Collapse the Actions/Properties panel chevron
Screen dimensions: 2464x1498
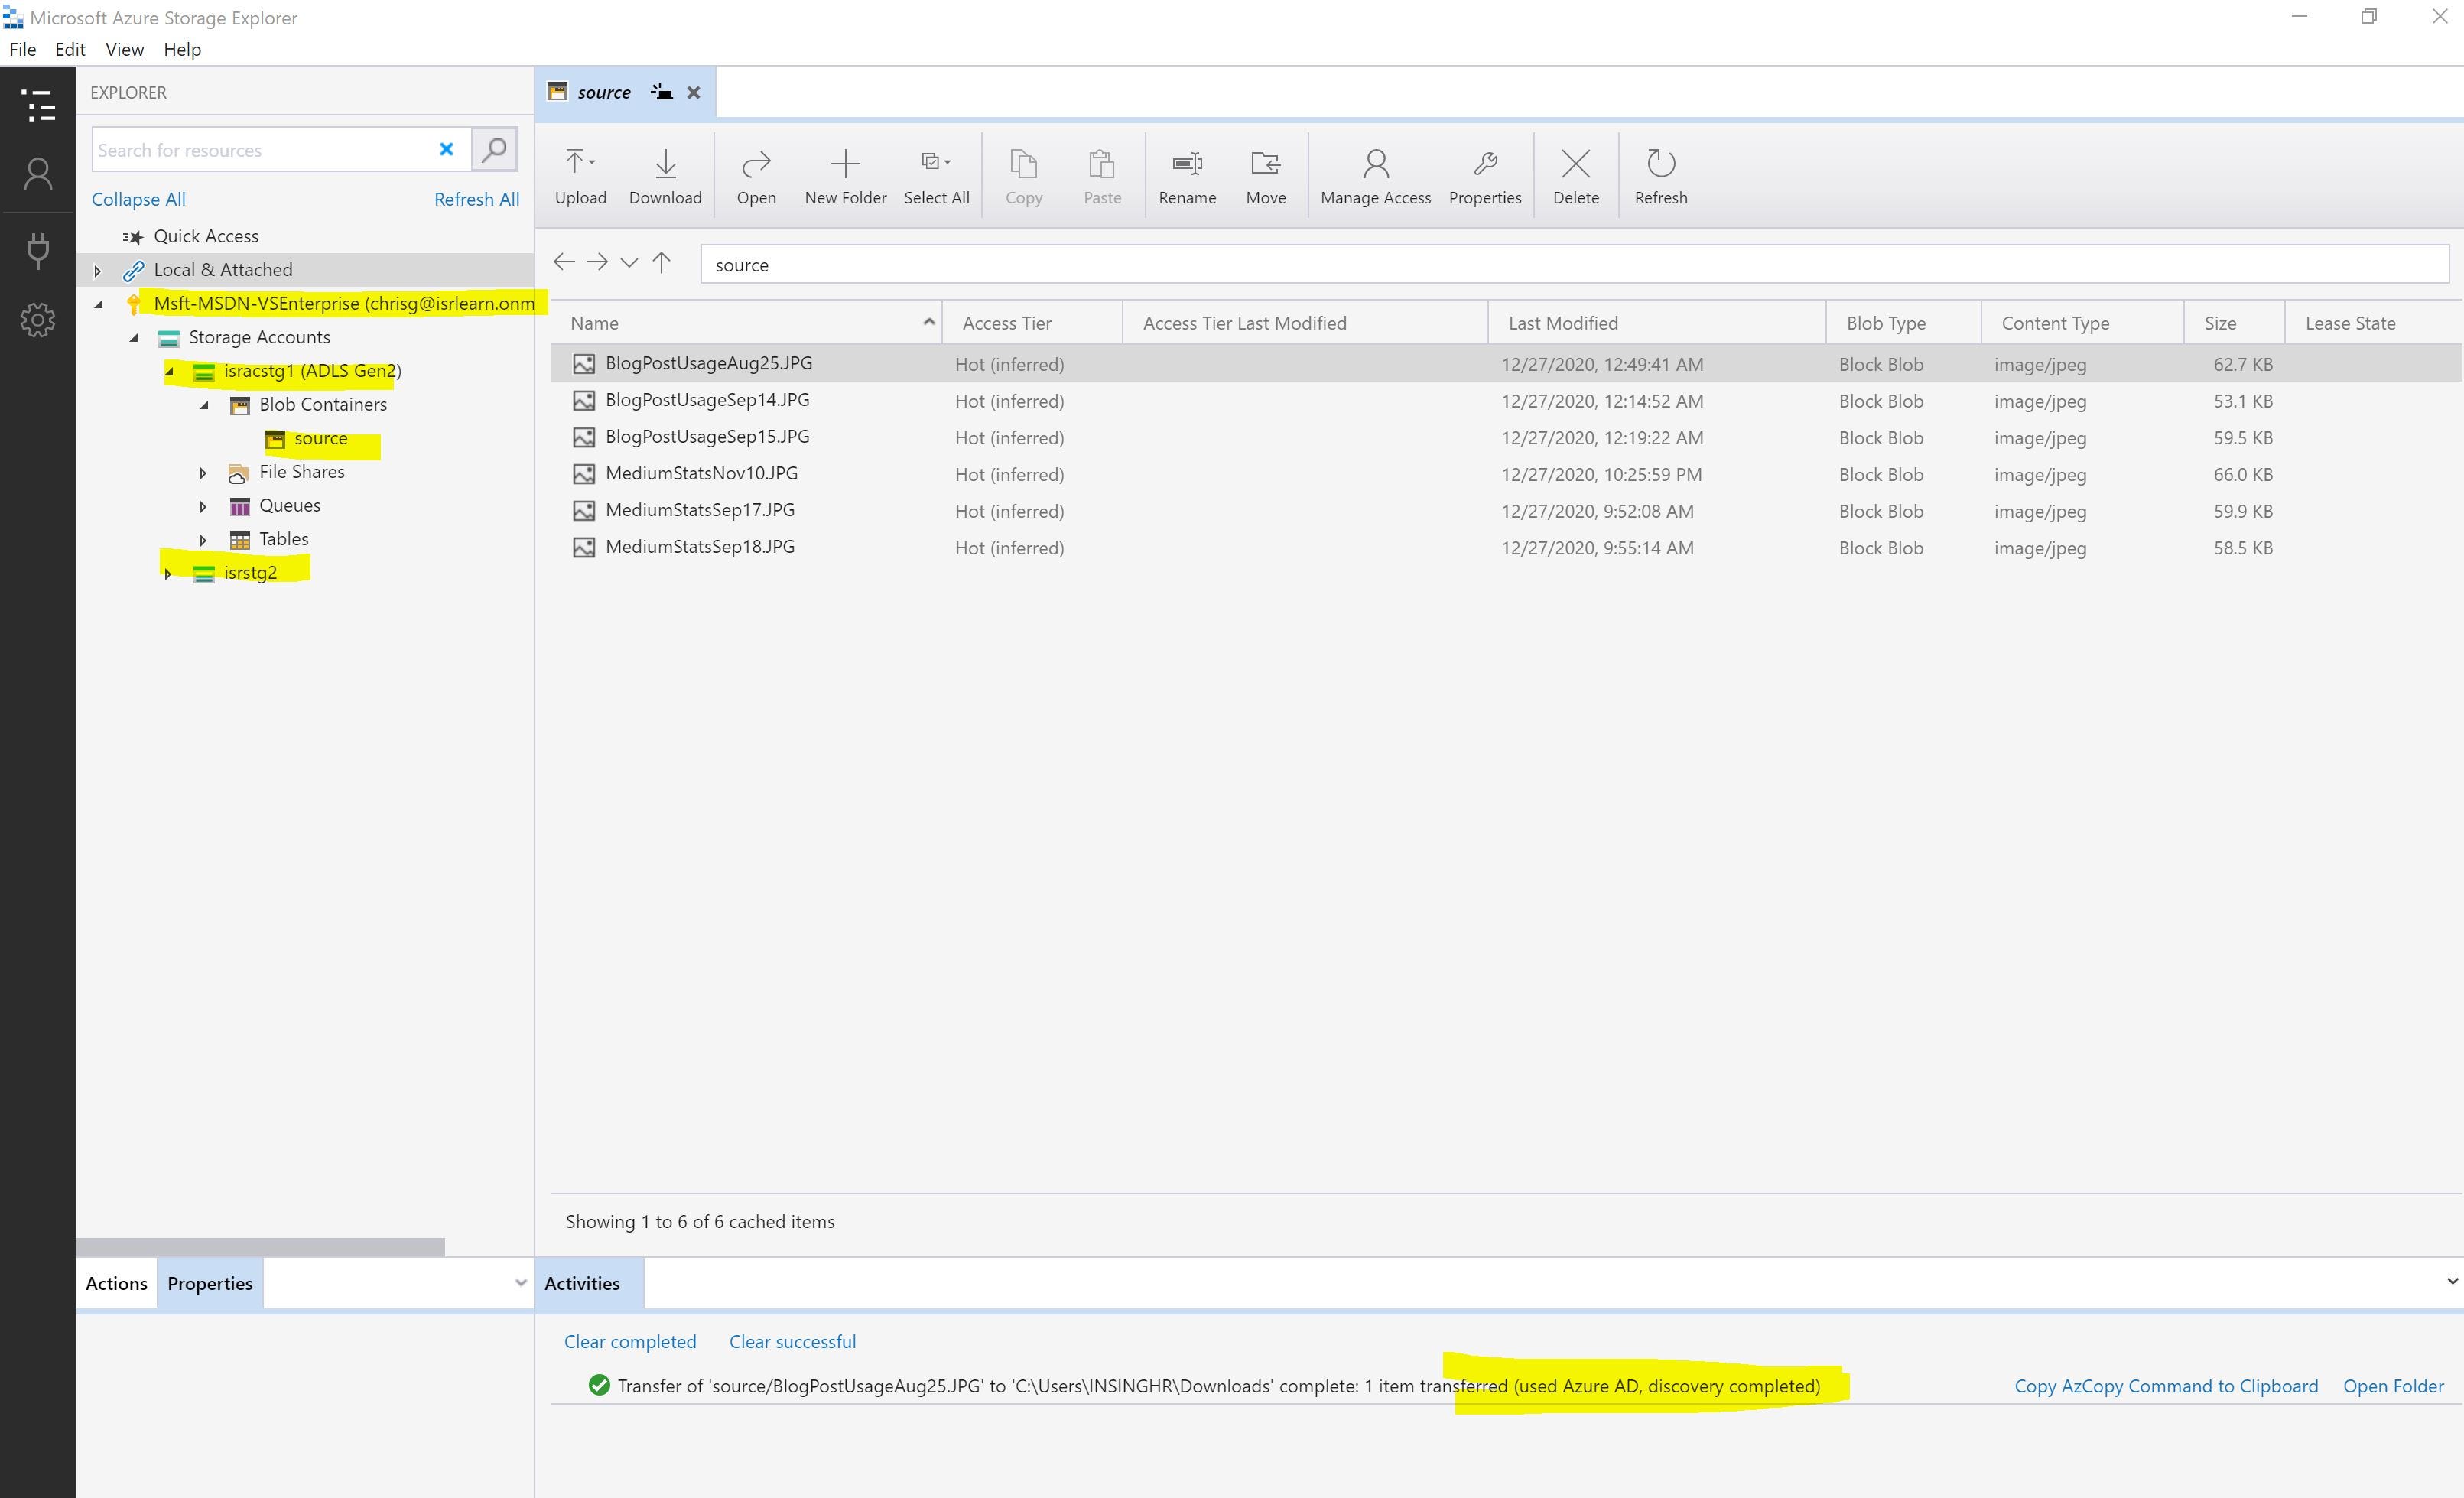tap(521, 1283)
